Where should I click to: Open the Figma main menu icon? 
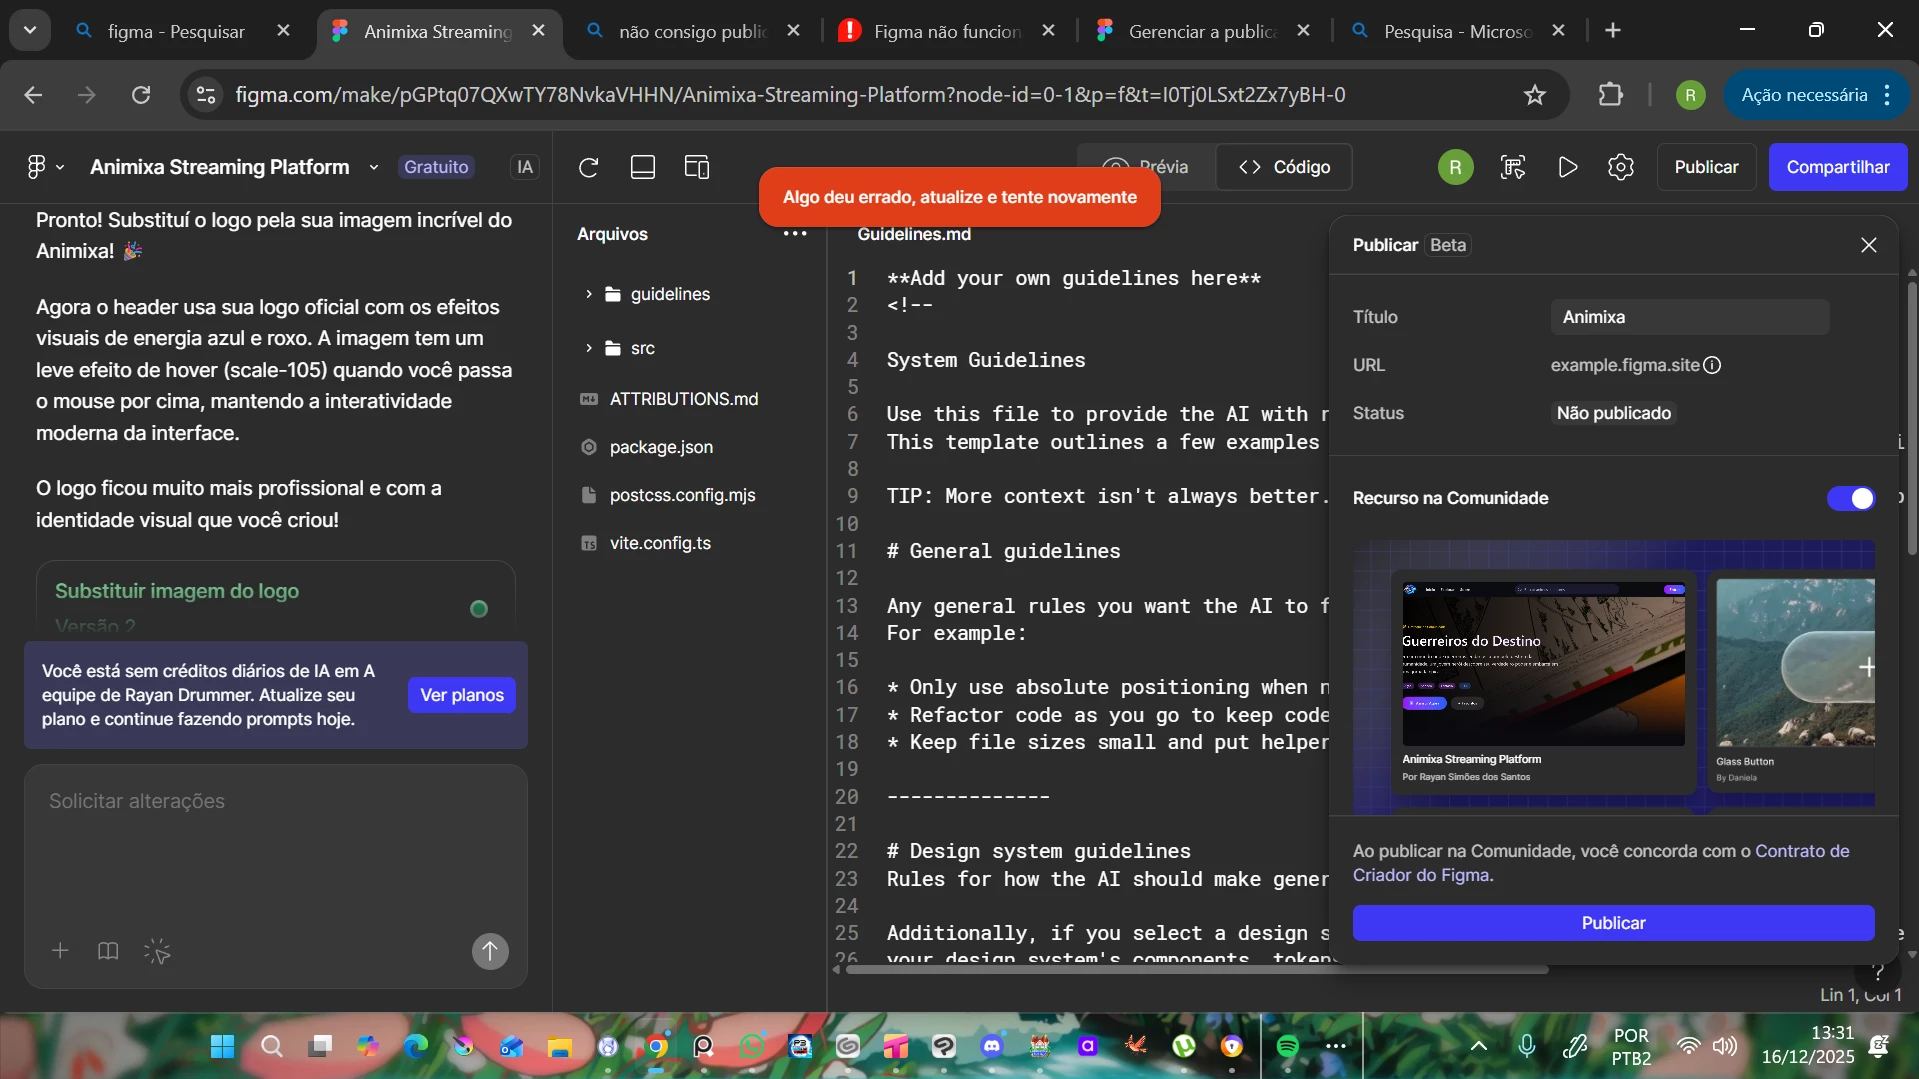point(44,167)
